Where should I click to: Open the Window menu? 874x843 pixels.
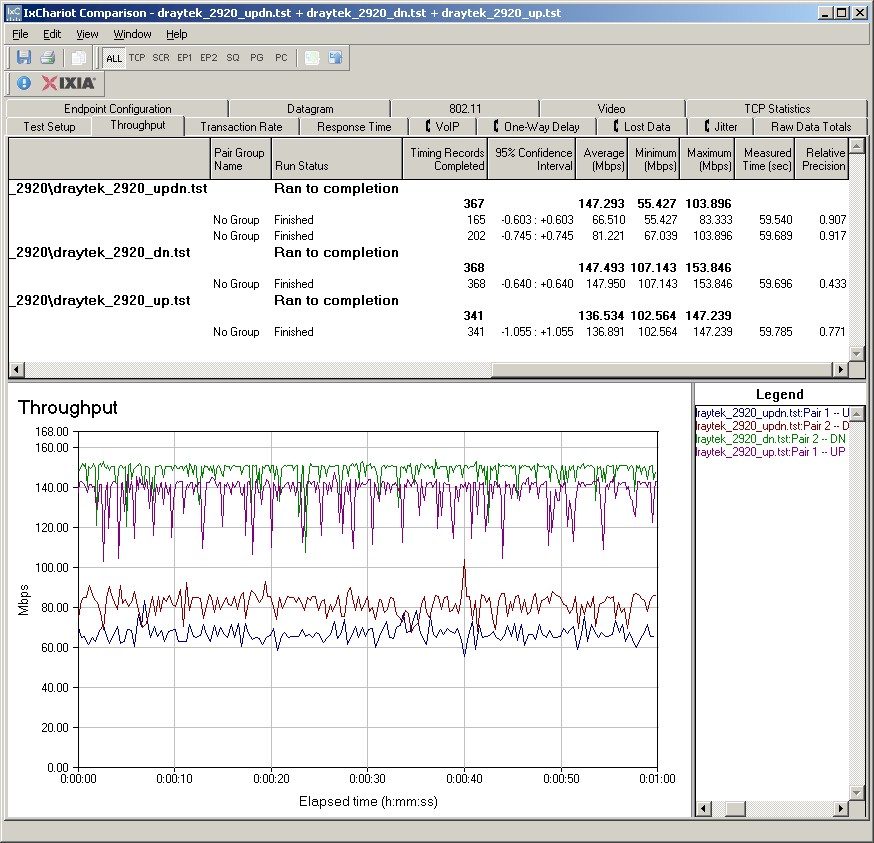coord(132,34)
